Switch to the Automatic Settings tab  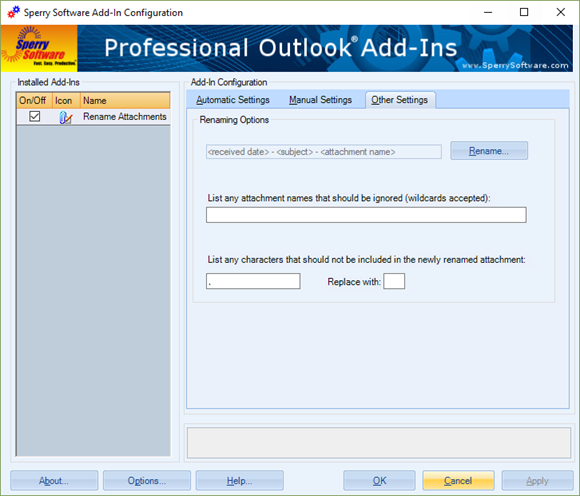[233, 100]
